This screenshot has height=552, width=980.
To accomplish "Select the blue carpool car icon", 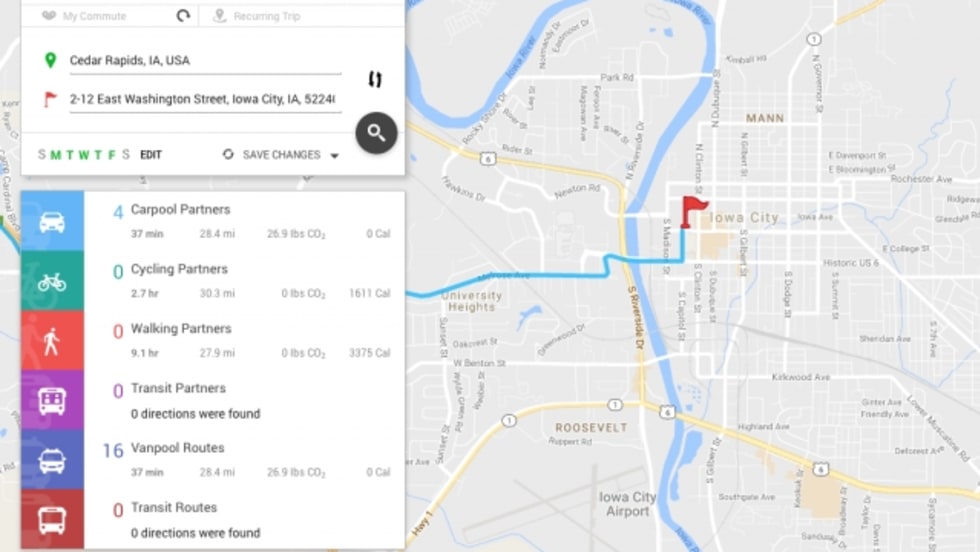I will coord(52,221).
